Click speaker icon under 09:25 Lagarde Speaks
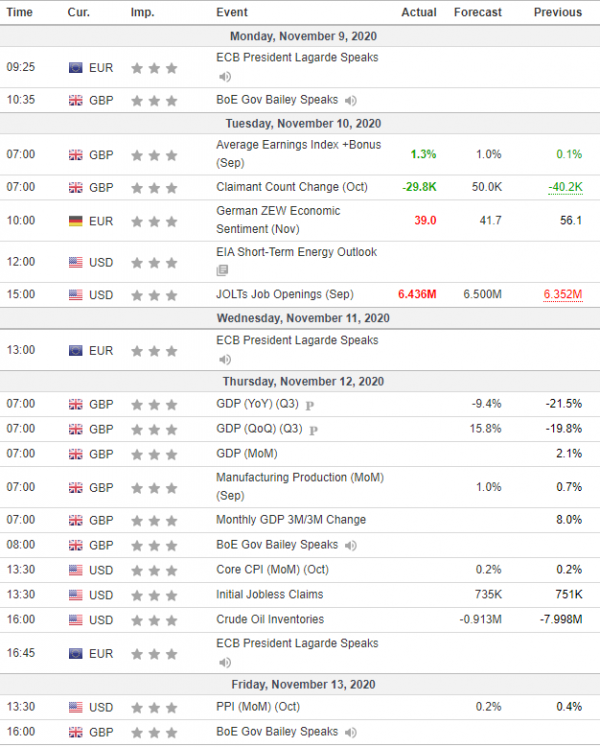 click(x=224, y=77)
